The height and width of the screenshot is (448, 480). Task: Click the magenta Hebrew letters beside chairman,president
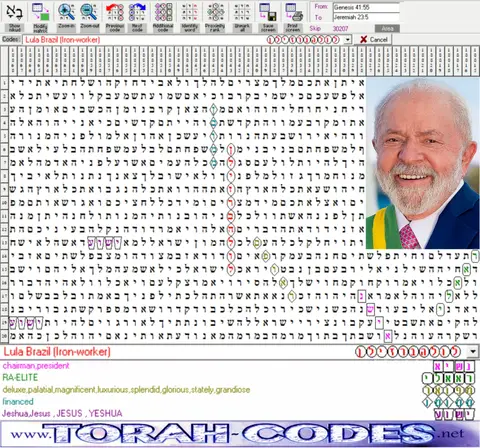pyautogui.click(x=453, y=366)
